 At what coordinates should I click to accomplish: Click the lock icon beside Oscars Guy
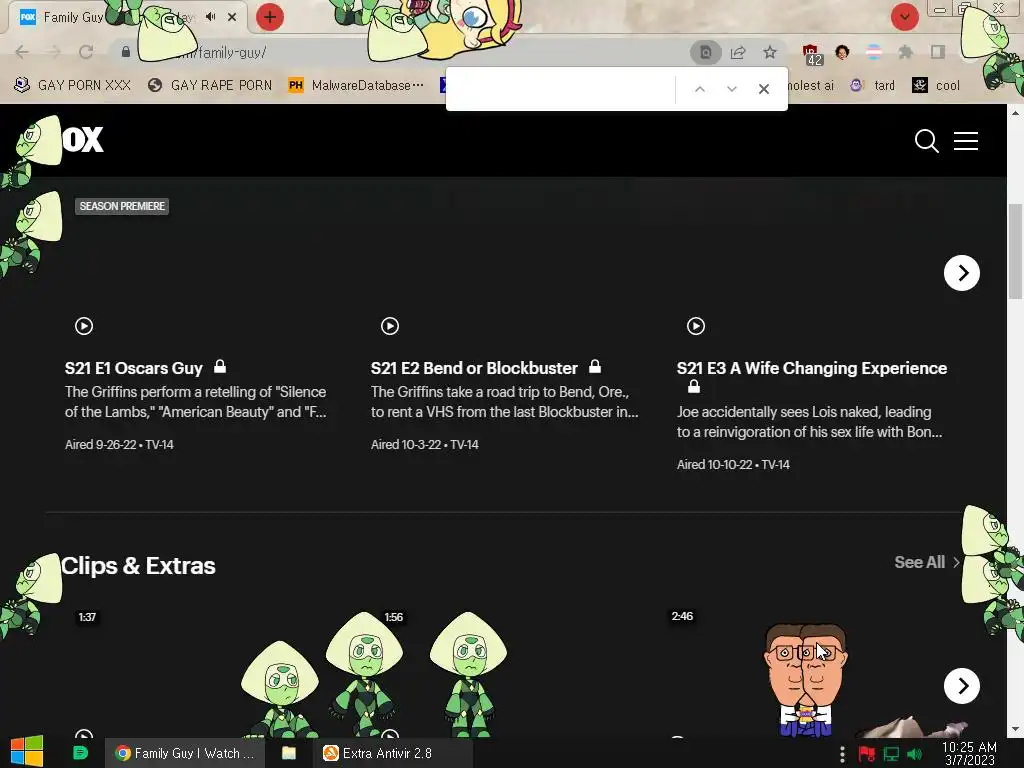point(220,366)
